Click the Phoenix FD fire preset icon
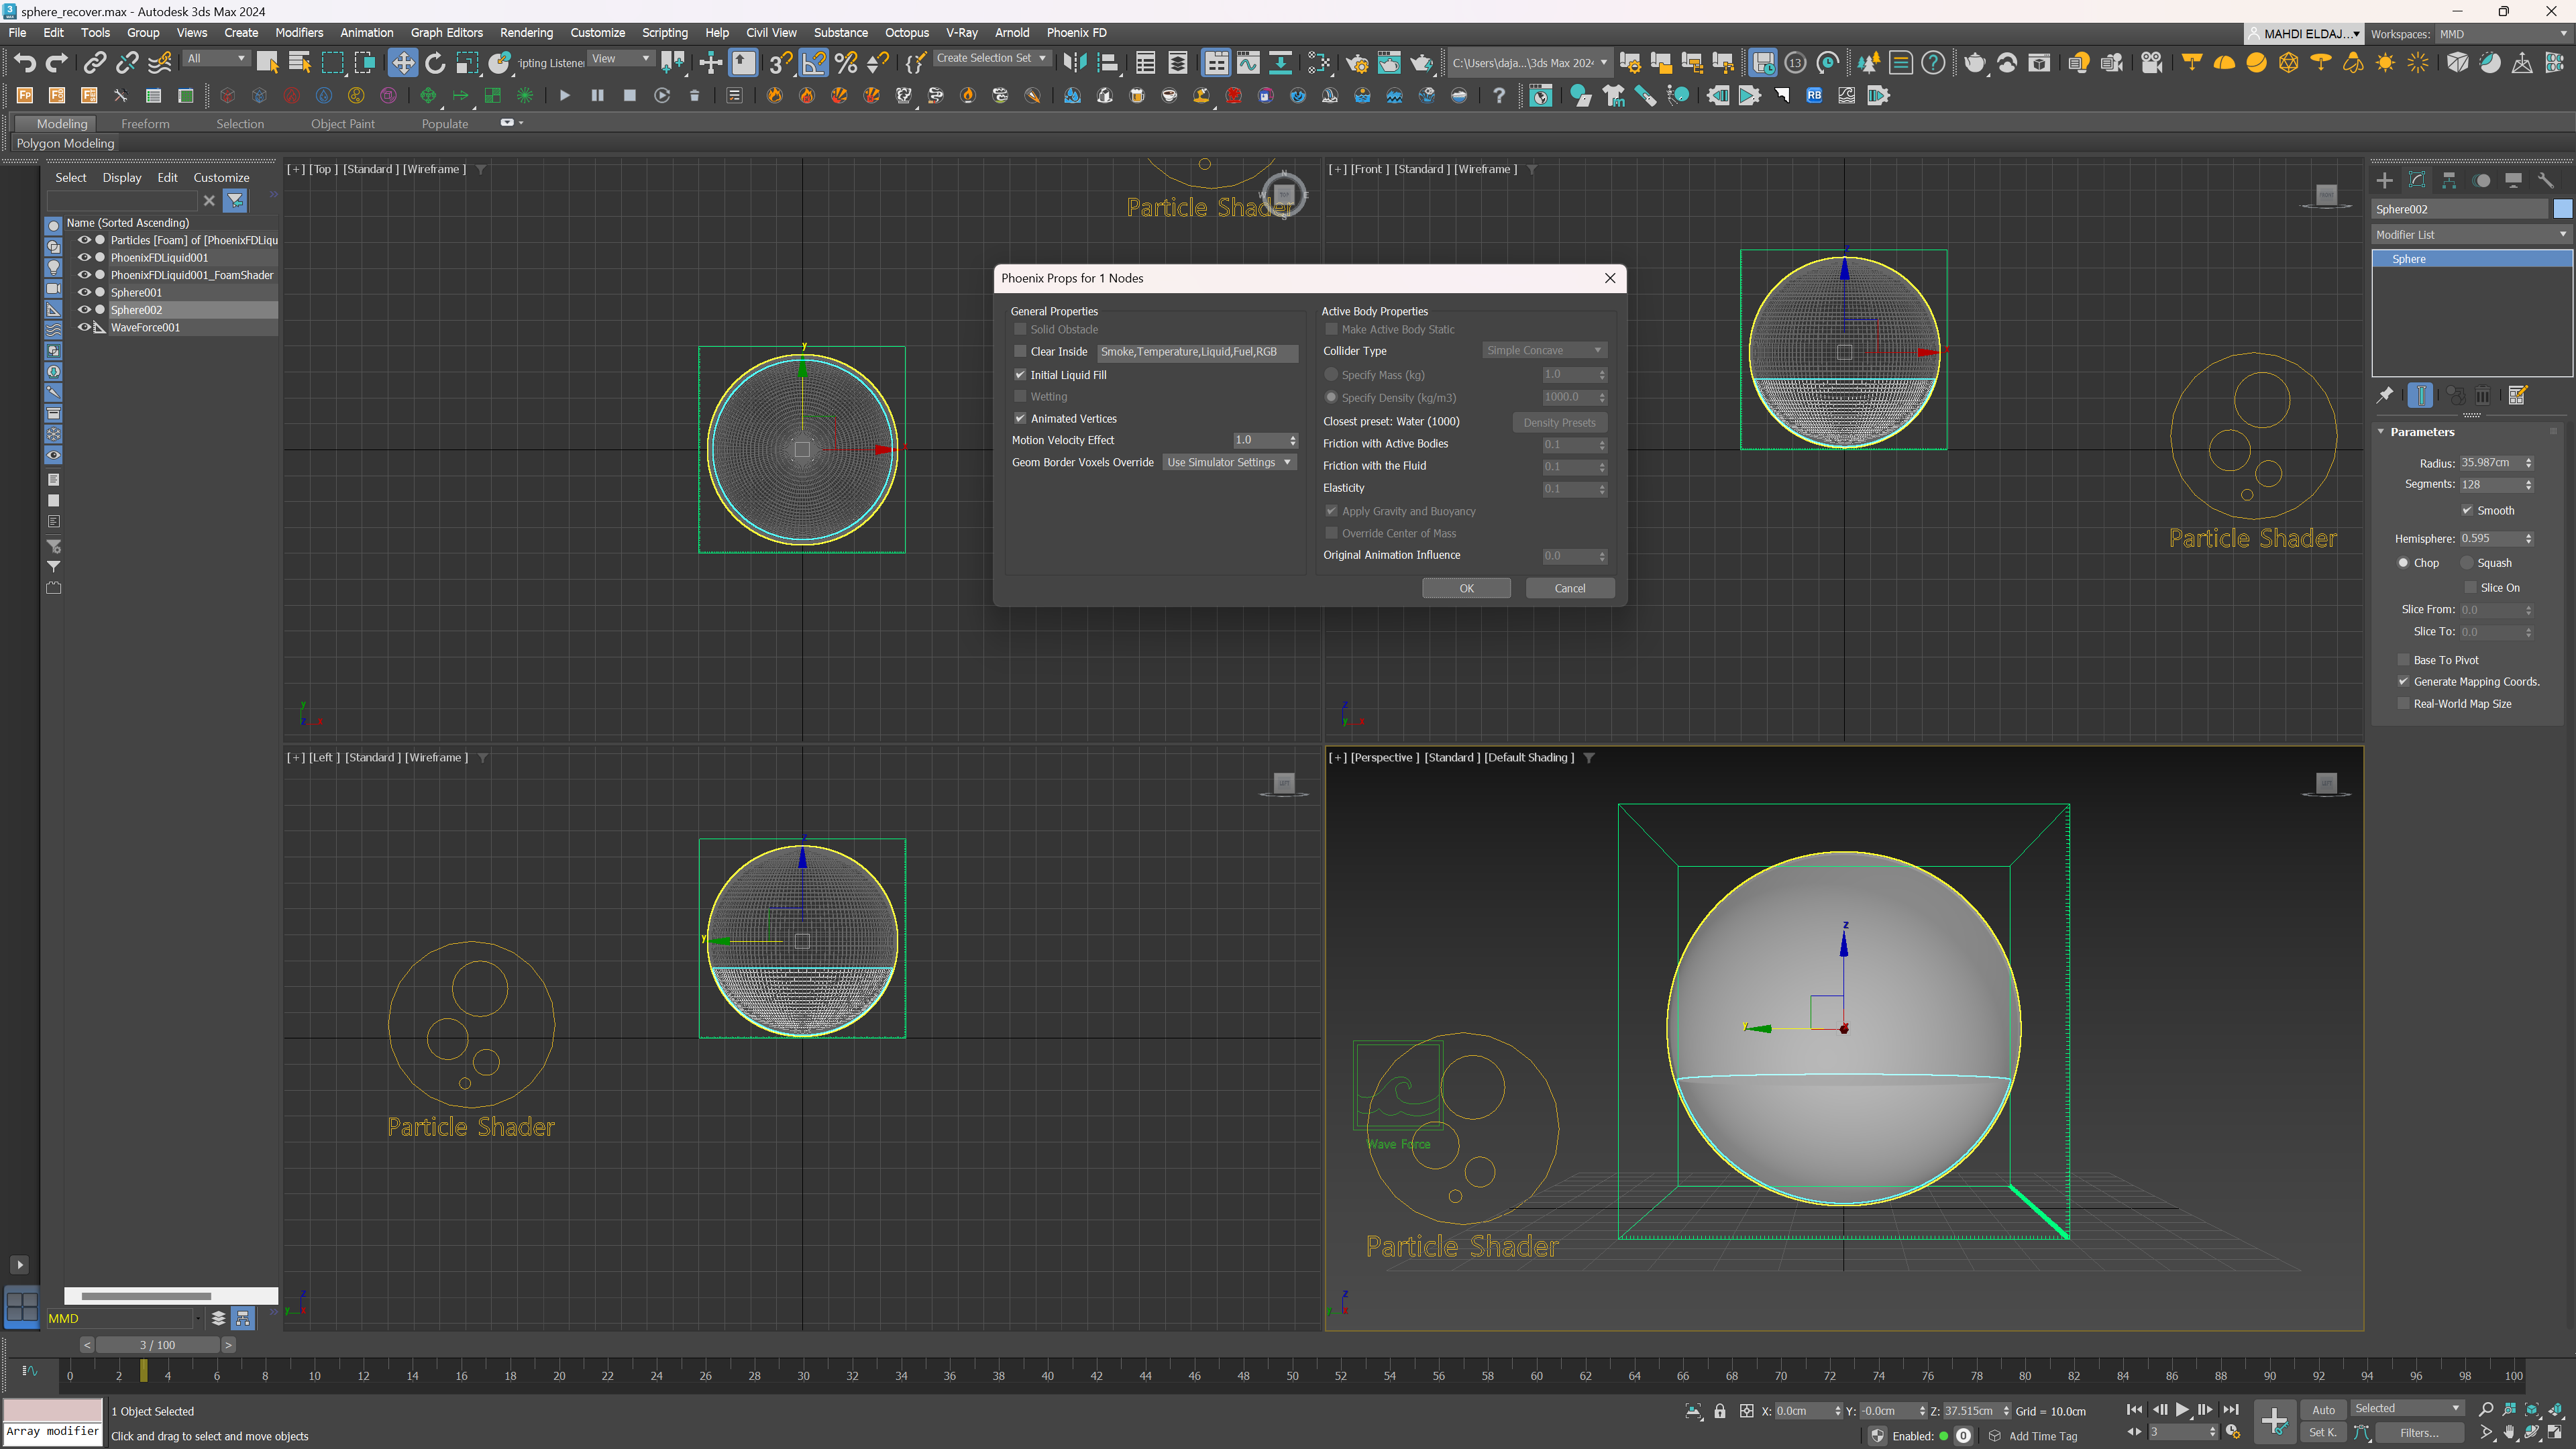2576x1449 pixels. pyautogui.click(x=775, y=96)
